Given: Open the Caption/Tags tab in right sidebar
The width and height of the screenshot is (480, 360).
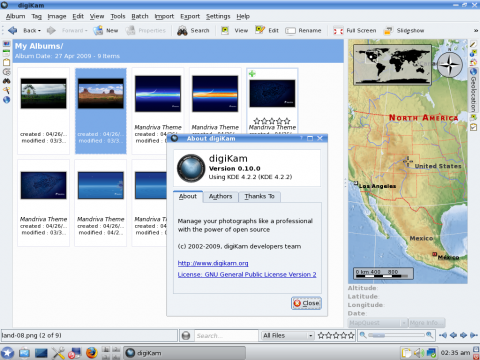Looking at the screenshot, I should point(473,118).
